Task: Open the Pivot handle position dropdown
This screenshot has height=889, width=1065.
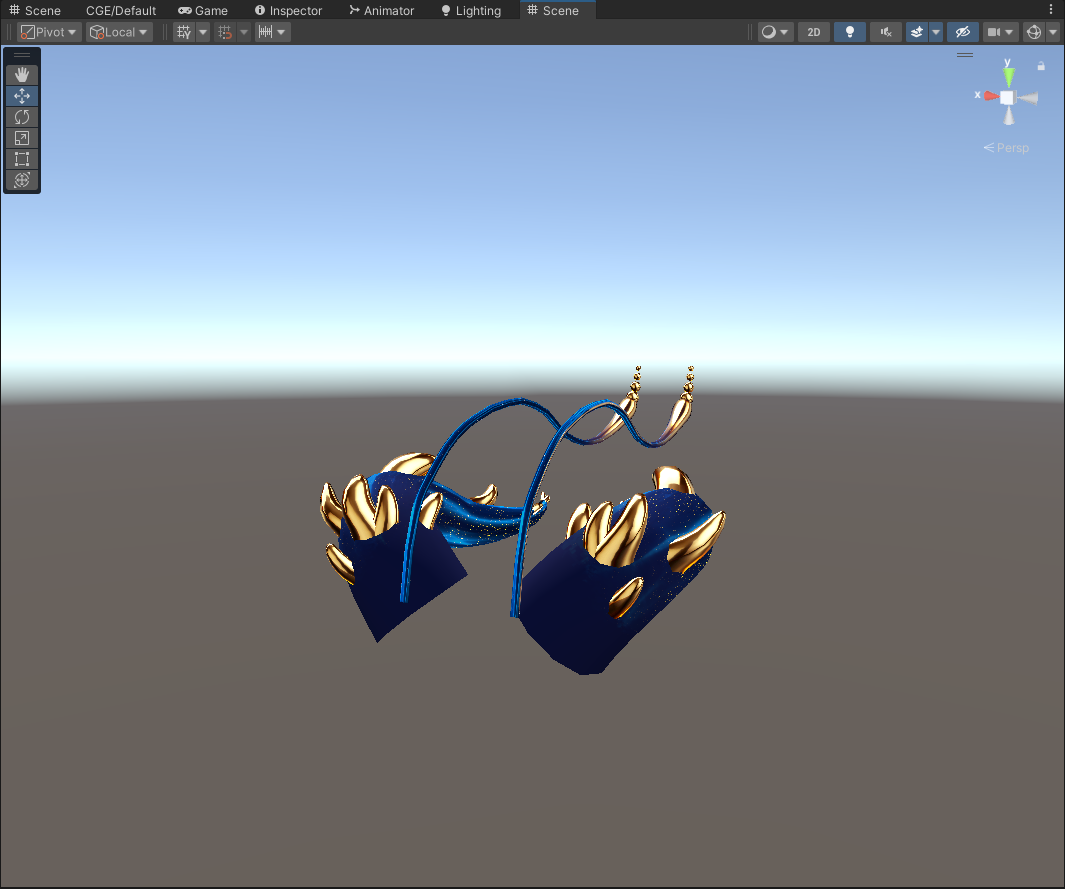Action: 49,32
